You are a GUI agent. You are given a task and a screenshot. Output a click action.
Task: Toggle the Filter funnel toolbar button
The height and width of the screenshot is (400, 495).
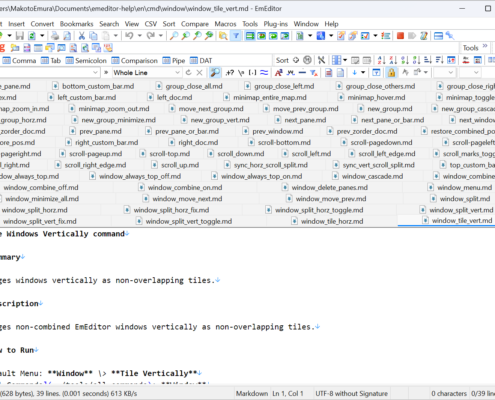236,36
